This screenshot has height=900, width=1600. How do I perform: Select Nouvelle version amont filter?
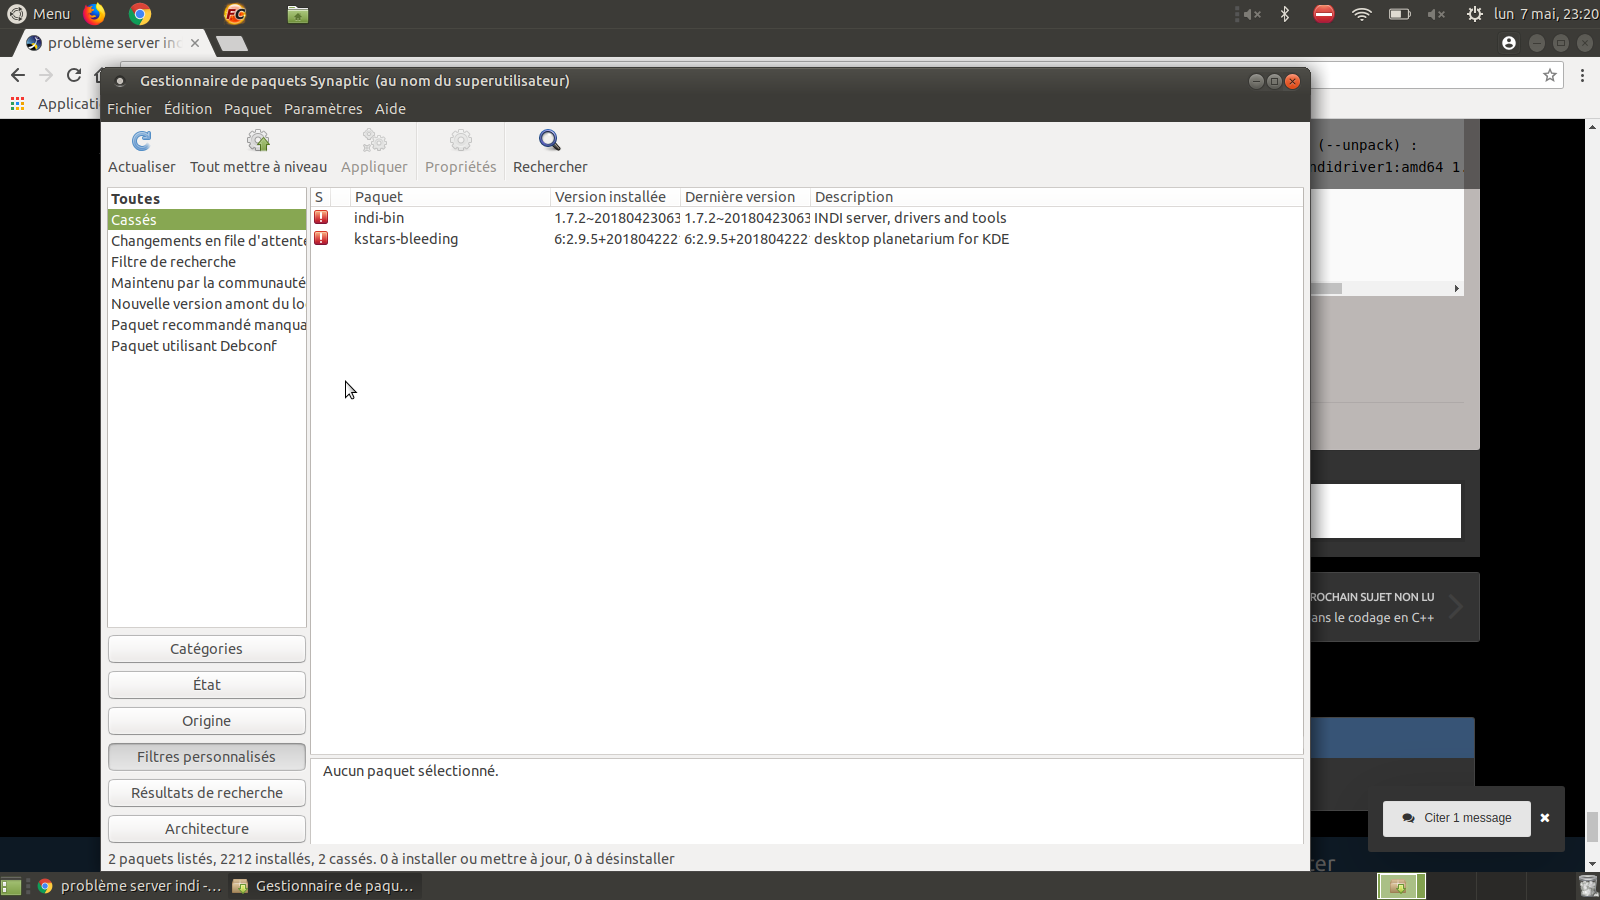pos(207,304)
